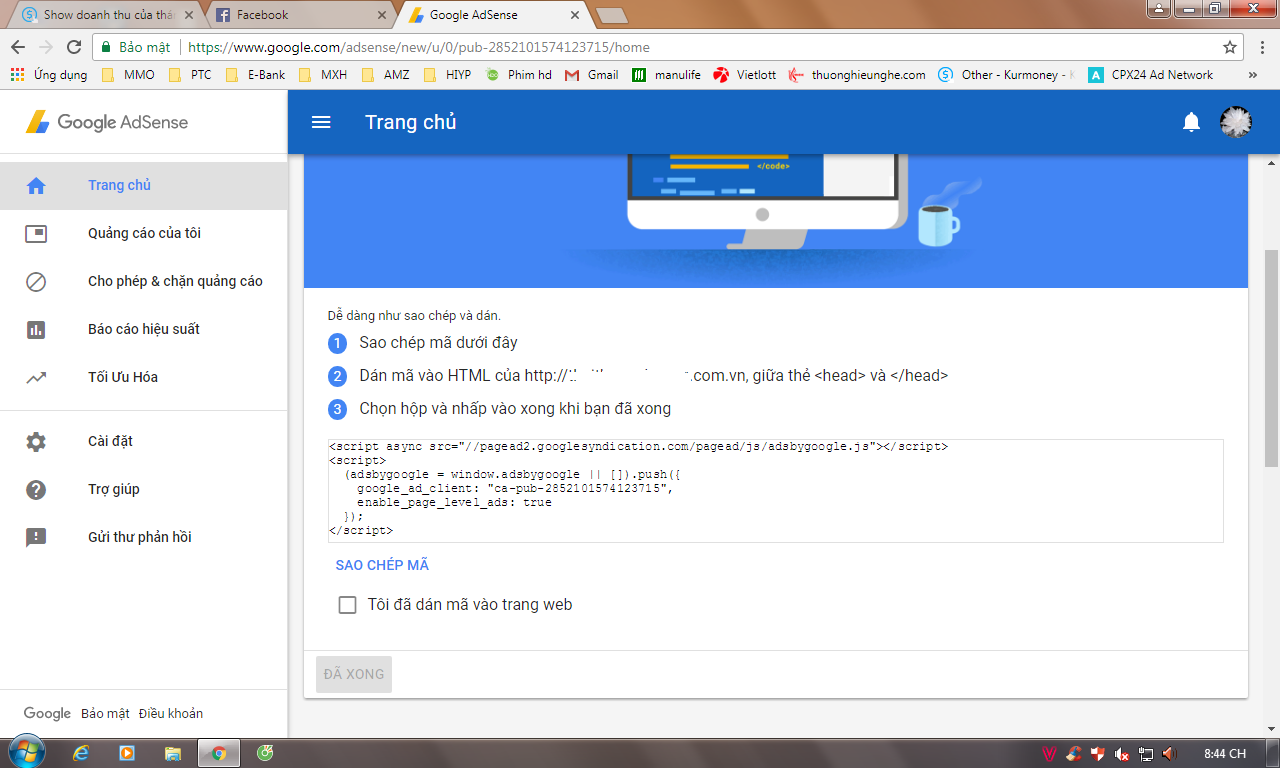This screenshot has width=1280, height=768.
Task: Close the 'Show doanh thu của' tab
Action: pos(188,15)
